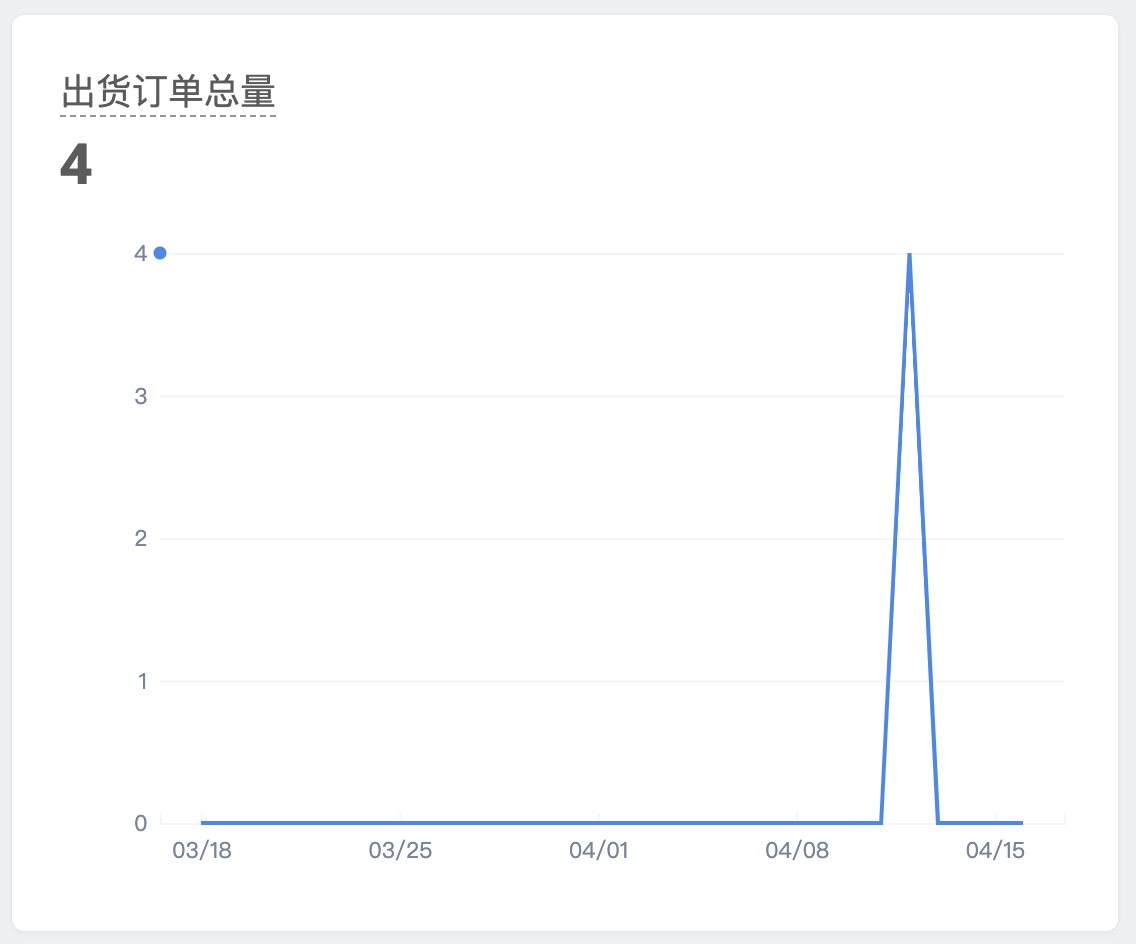Click the 04/15 x-axis label
This screenshot has width=1136, height=944.
coord(995,850)
